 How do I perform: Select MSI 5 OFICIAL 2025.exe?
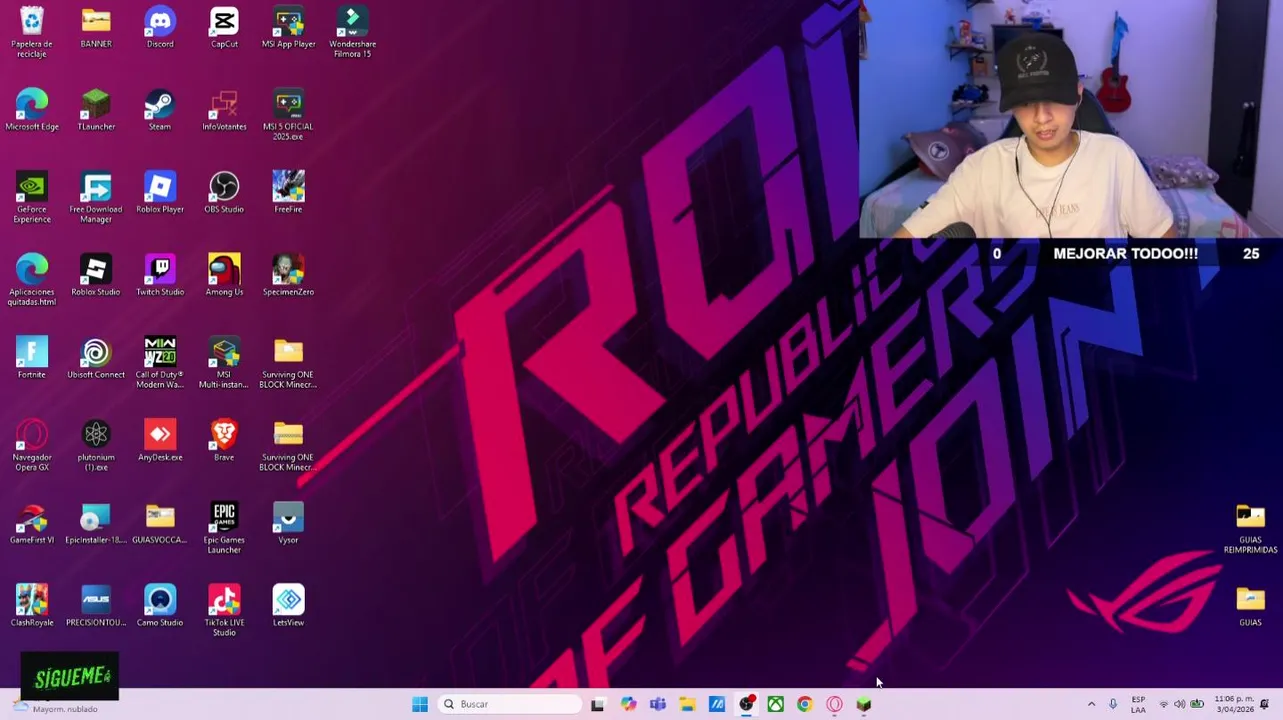(288, 115)
